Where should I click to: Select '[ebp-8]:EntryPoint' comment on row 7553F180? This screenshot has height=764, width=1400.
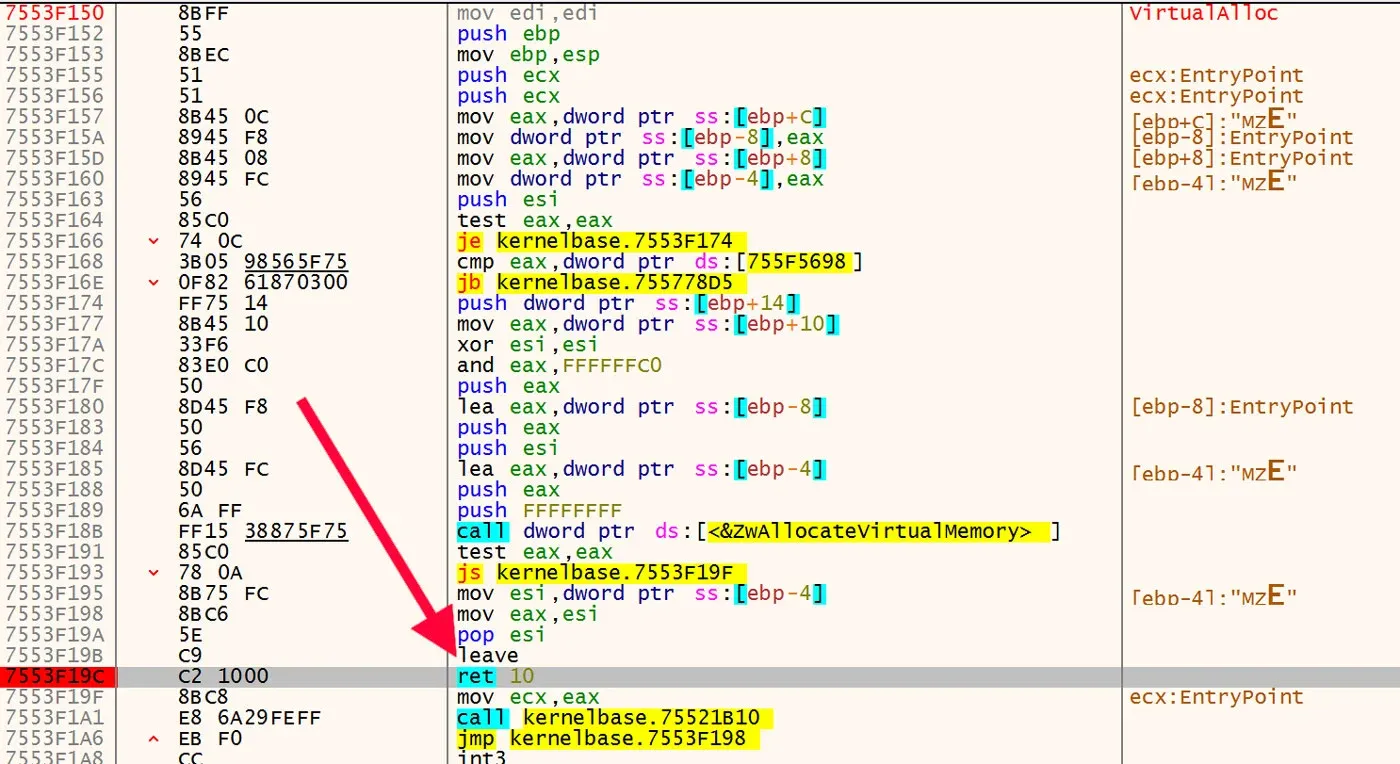pyautogui.click(x=1242, y=407)
